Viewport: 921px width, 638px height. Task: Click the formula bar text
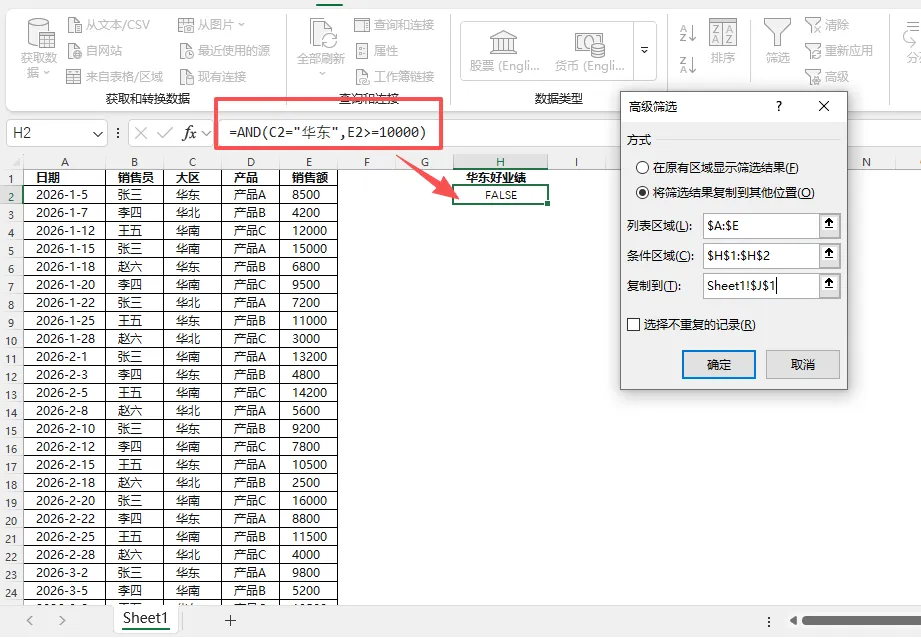[328, 132]
